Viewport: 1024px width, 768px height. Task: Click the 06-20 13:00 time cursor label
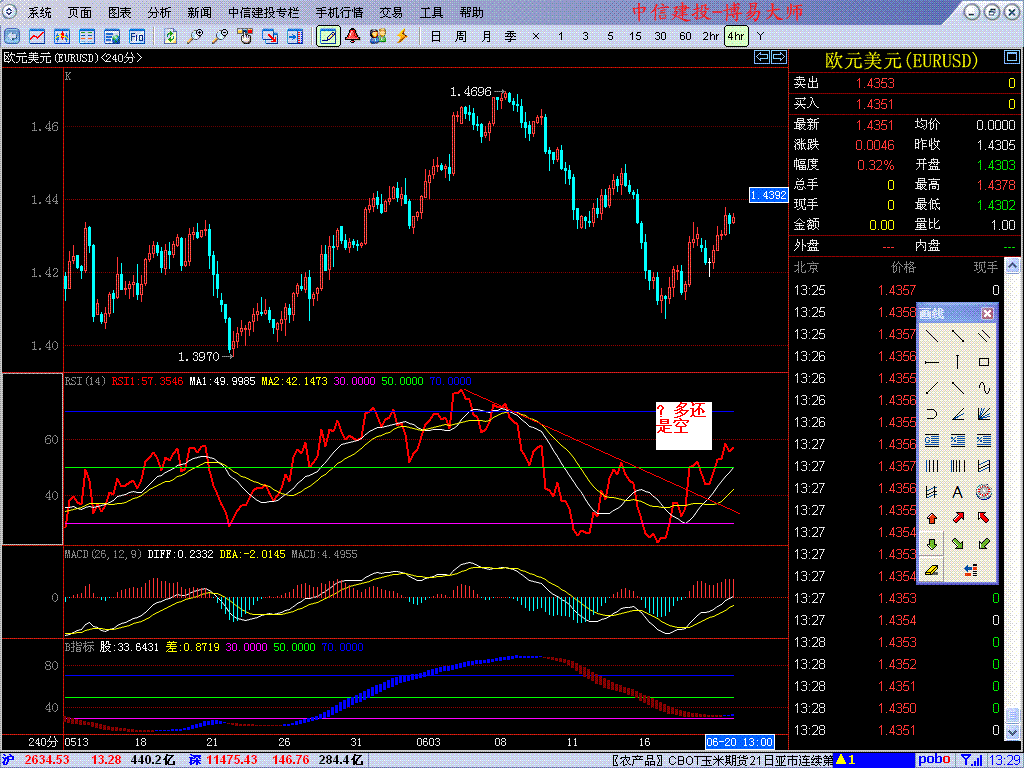(x=739, y=743)
